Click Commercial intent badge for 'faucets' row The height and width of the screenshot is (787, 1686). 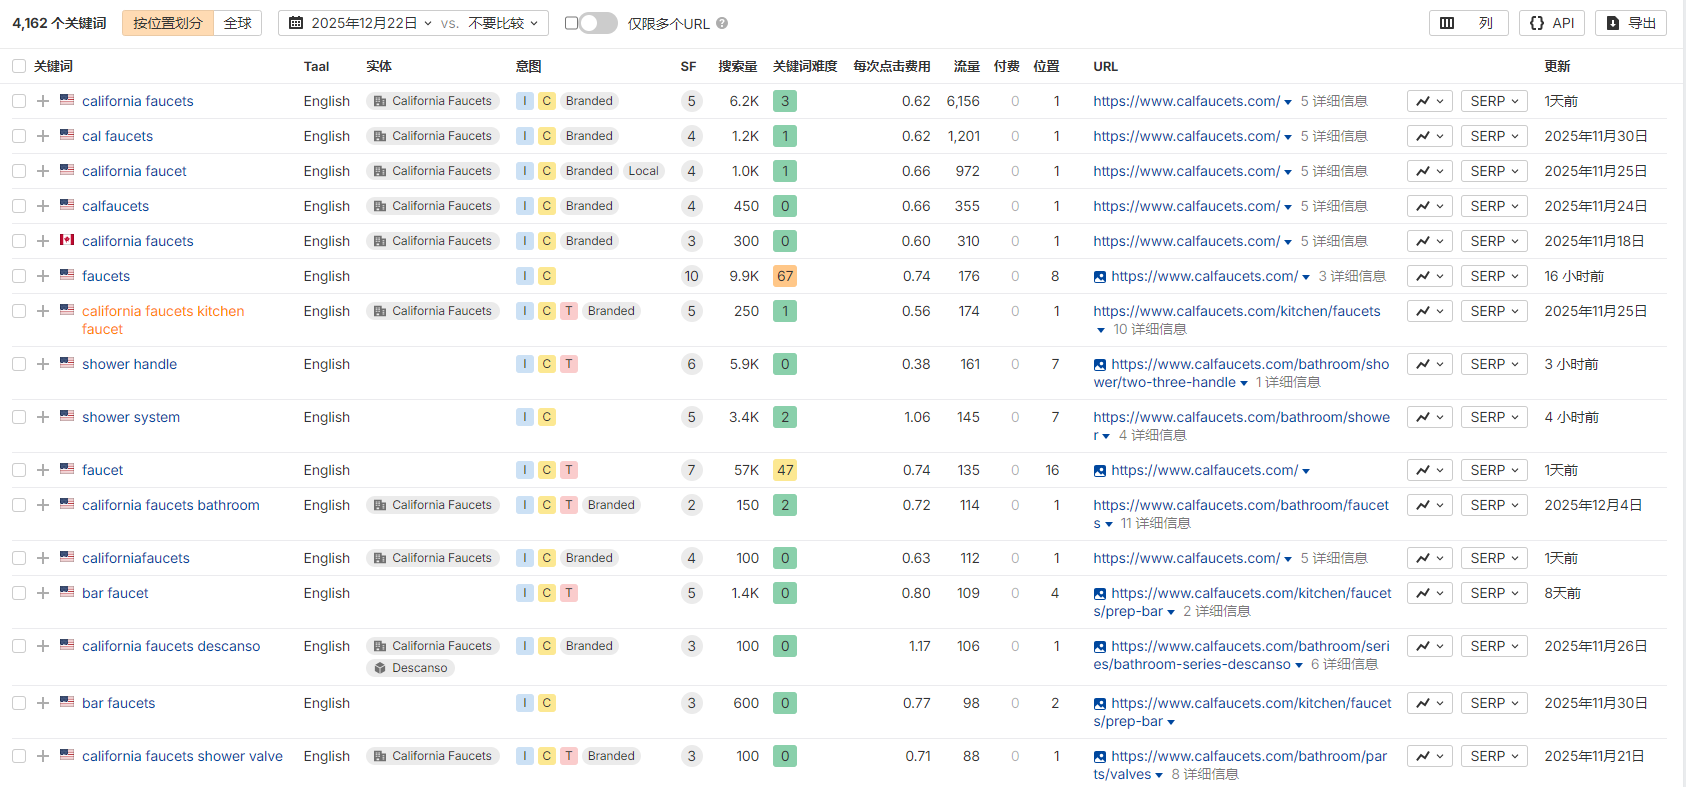tap(547, 276)
